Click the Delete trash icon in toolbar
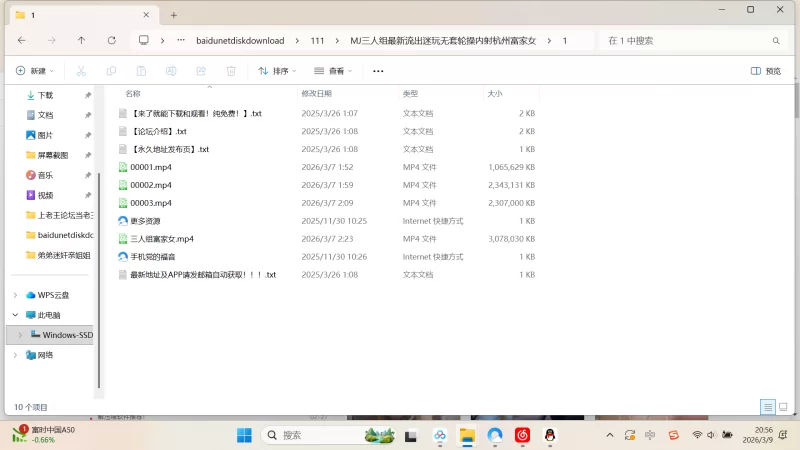Viewport: 800px width, 450px height. [x=231, y=71]
